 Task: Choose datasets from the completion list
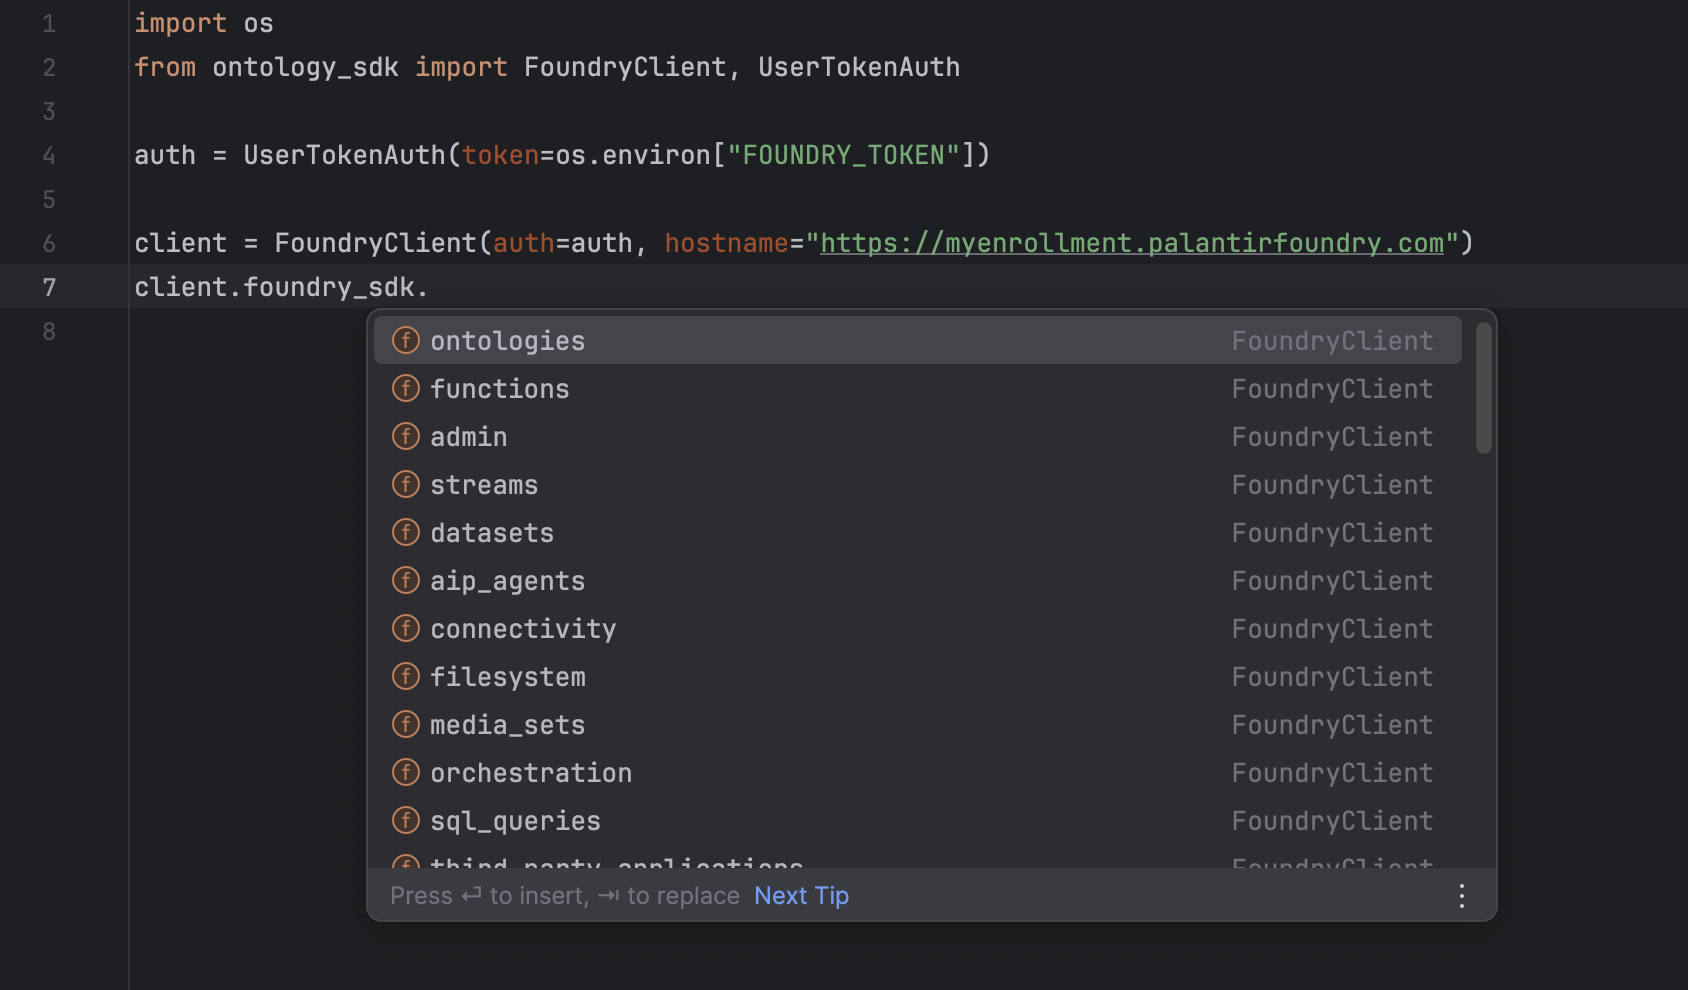click(917, 533)
